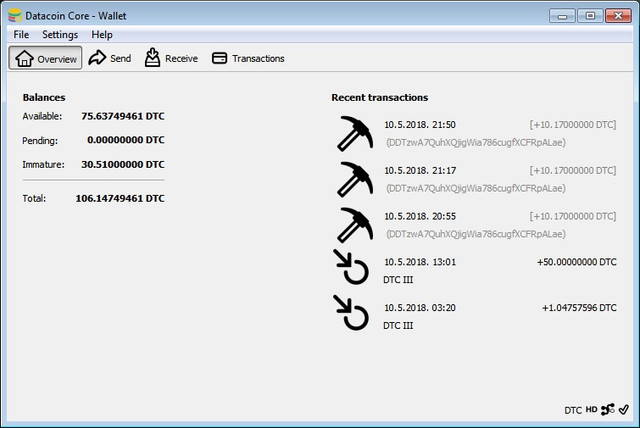This screenshot has height=428, width=640.
Task: Click the +1.04757596 DTC amount
Action: [579, 308]
